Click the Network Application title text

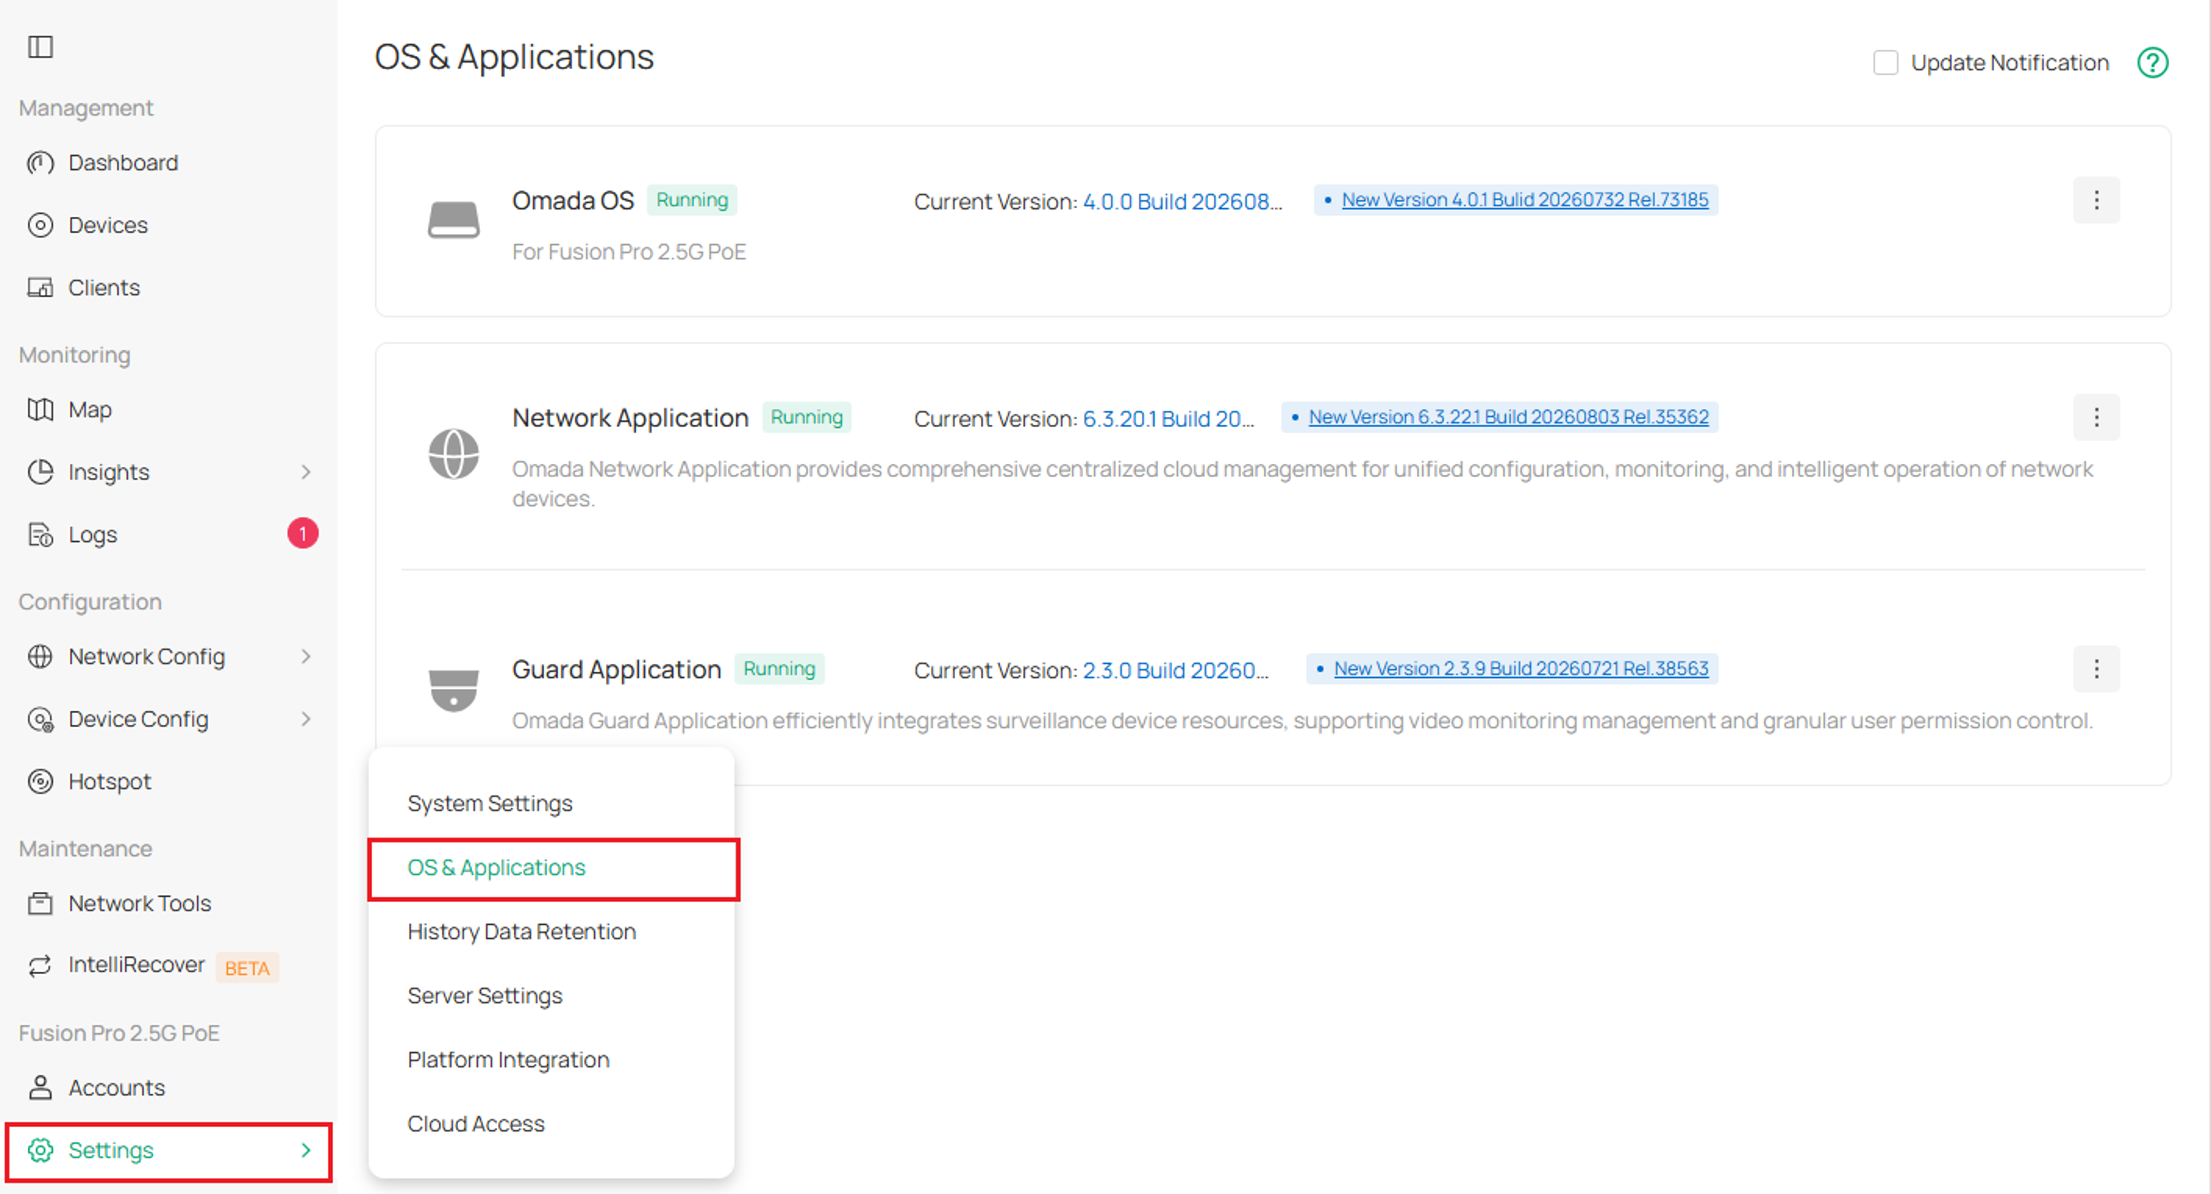(630, 418)
